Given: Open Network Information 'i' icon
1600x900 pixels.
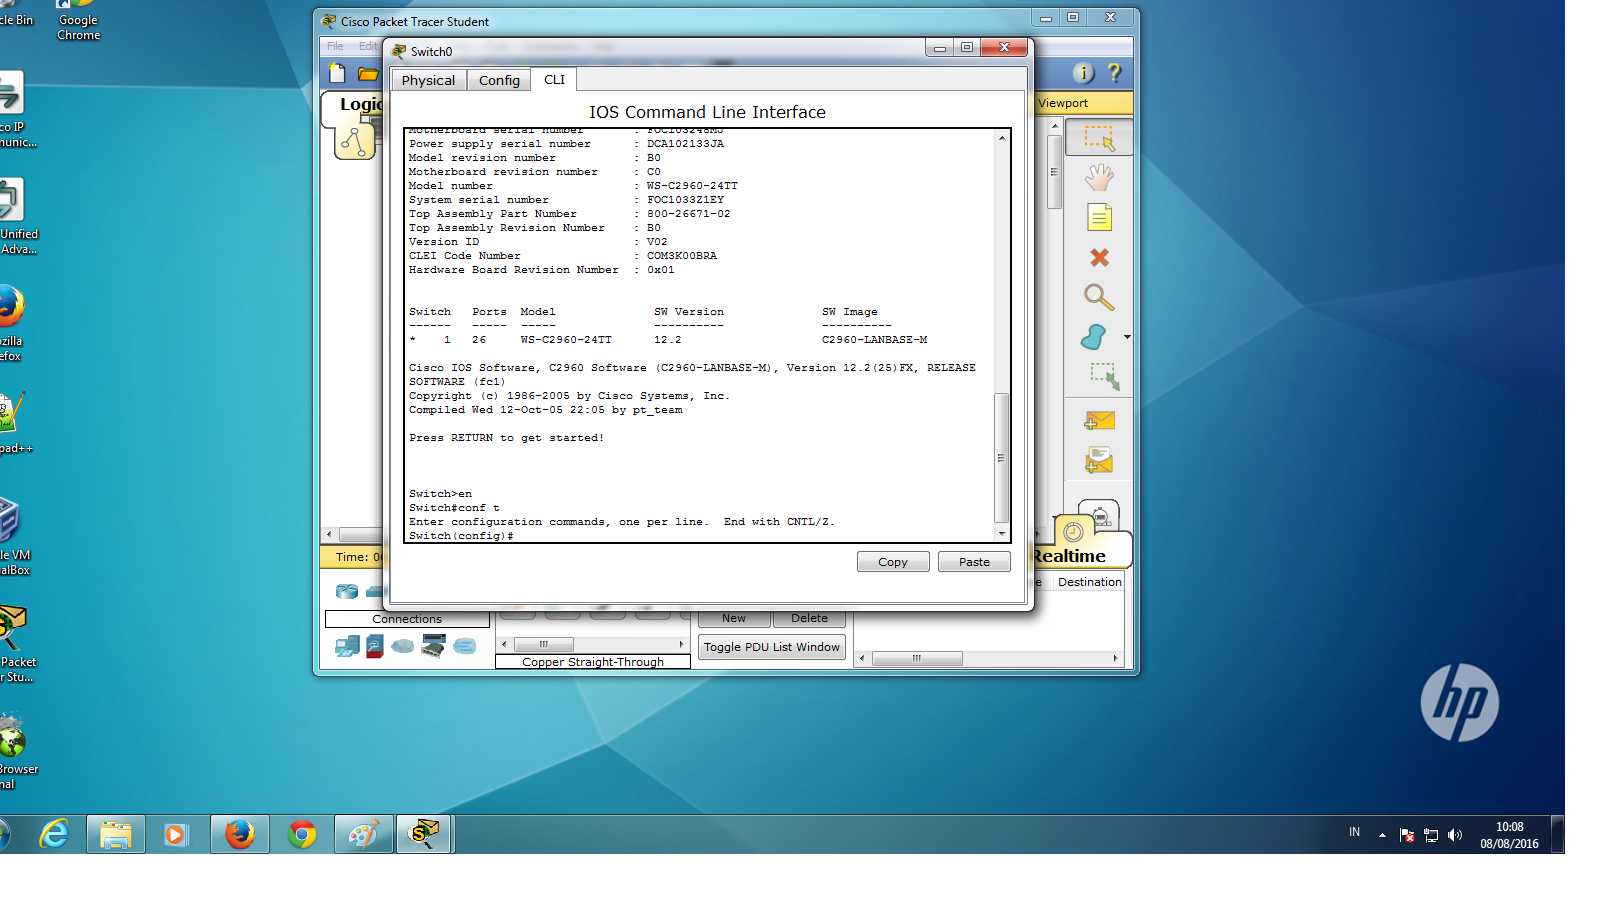Looking at the screenshot, I should [1083, 73].
